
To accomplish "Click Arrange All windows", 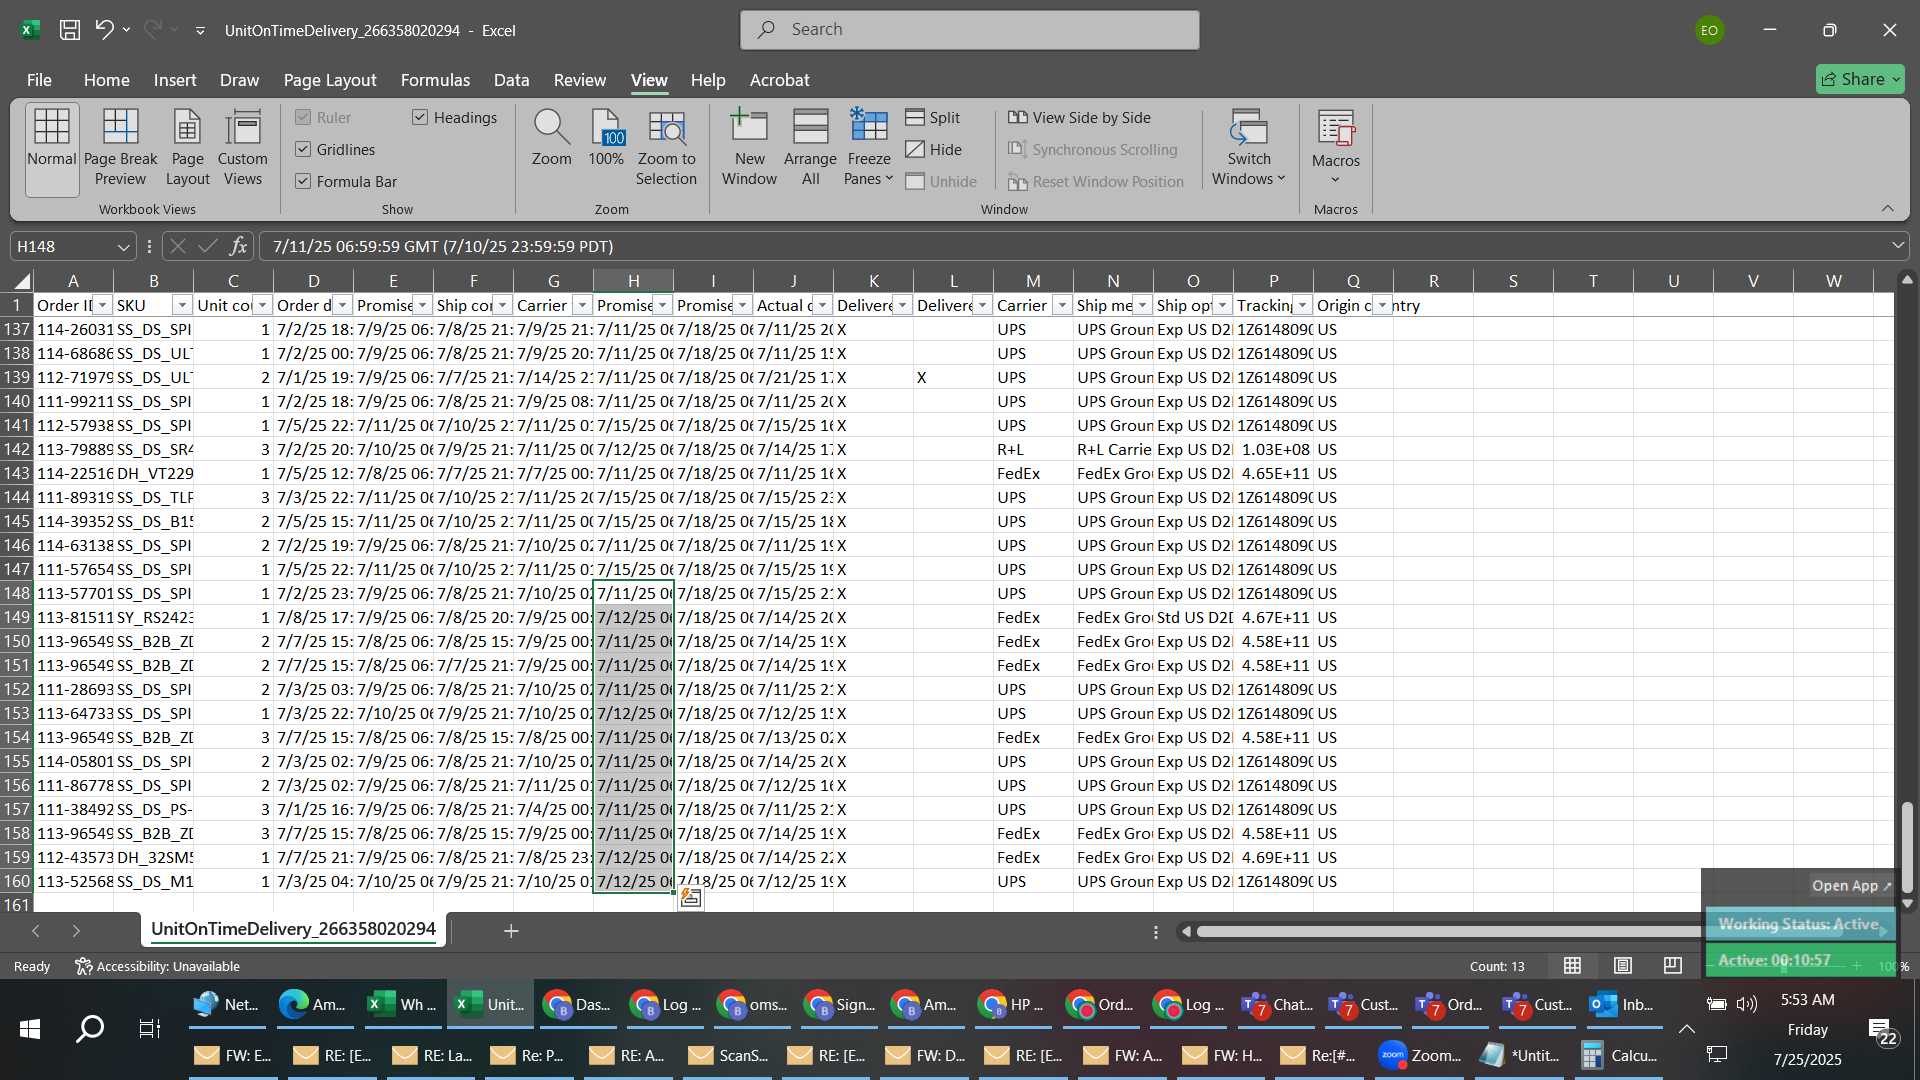I will [810, 148].
